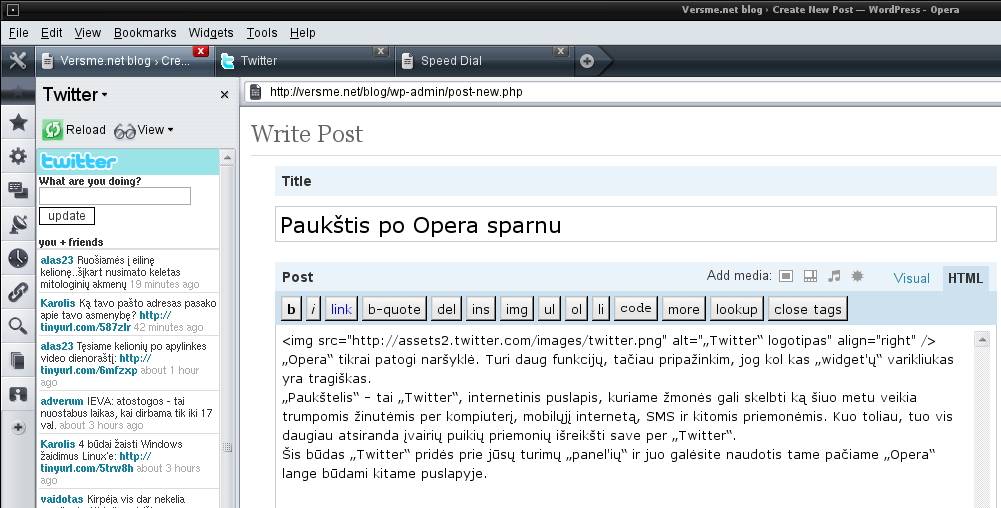Viewport: 1001px width, 508px height.
Task: Open the View dropdown with glasses icon
Action: 144,130
